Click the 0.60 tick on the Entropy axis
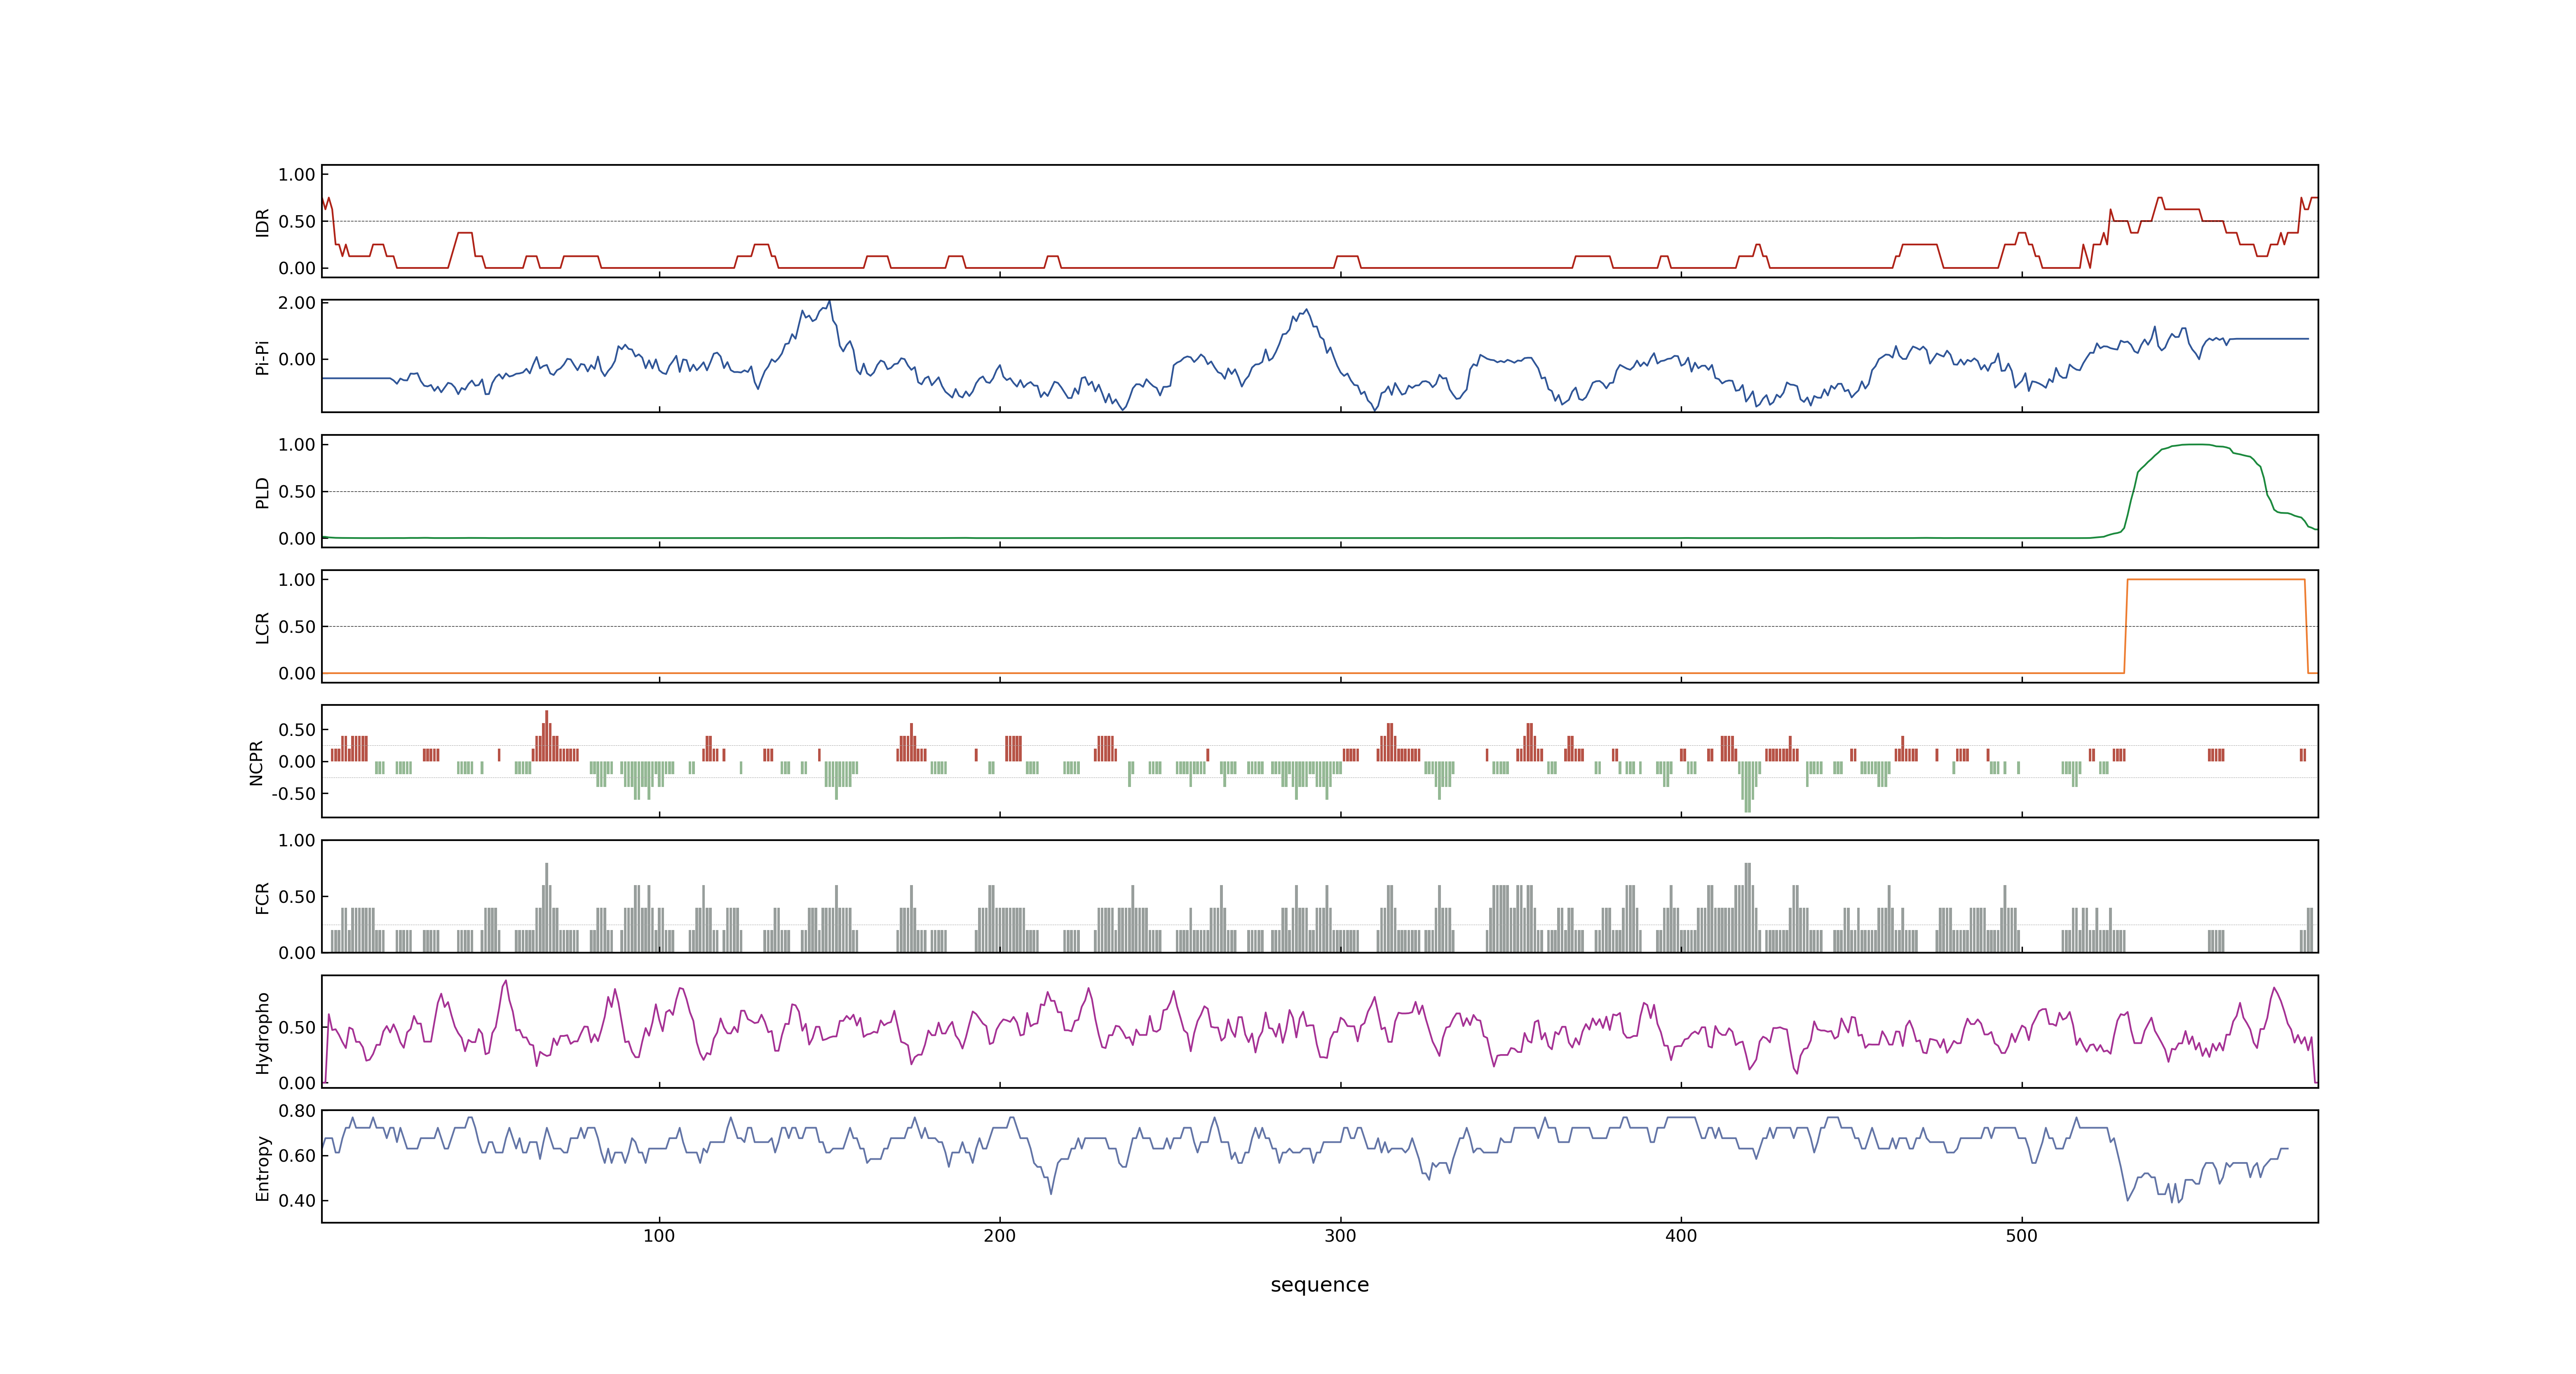The width and height of the screenshot is (2576, 1374). (x=297, y=1156)
